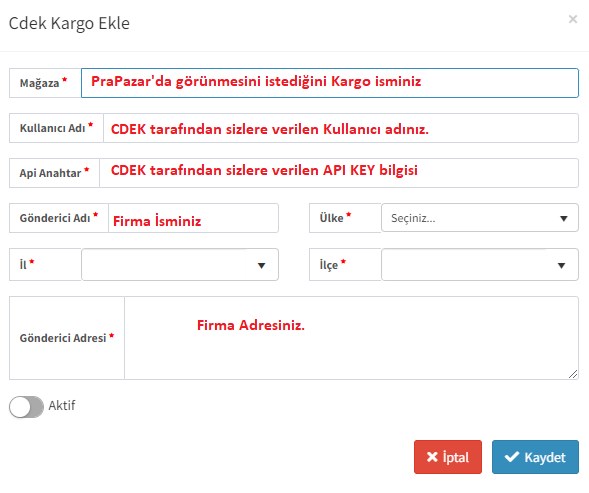Click the İl label
Image resolution: width=589 pixels, height=493 pixels.
tap(23, 265)
